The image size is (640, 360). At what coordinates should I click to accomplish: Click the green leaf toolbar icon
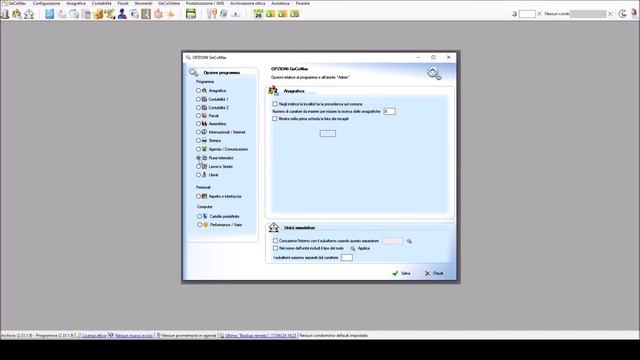(x=224, y=14)
